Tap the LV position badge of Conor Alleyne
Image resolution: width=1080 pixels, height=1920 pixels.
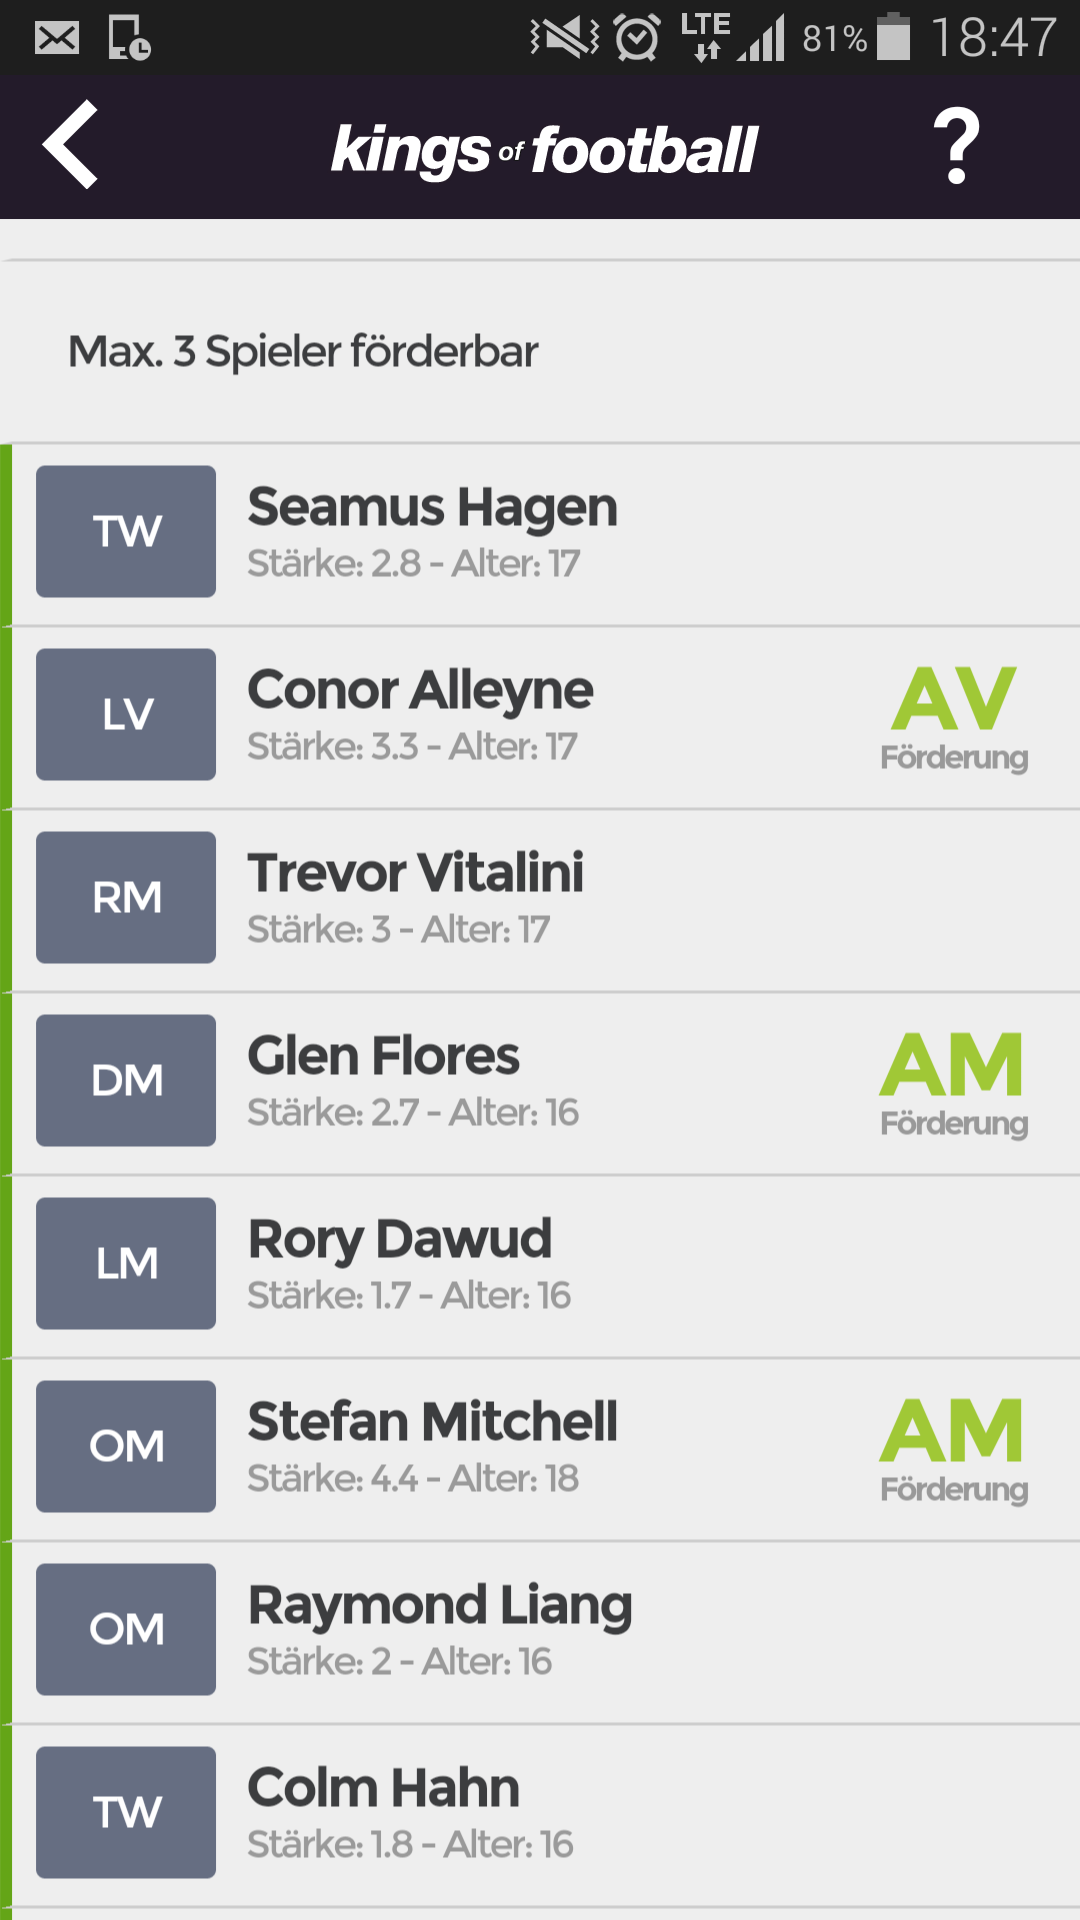coord(126,714)
